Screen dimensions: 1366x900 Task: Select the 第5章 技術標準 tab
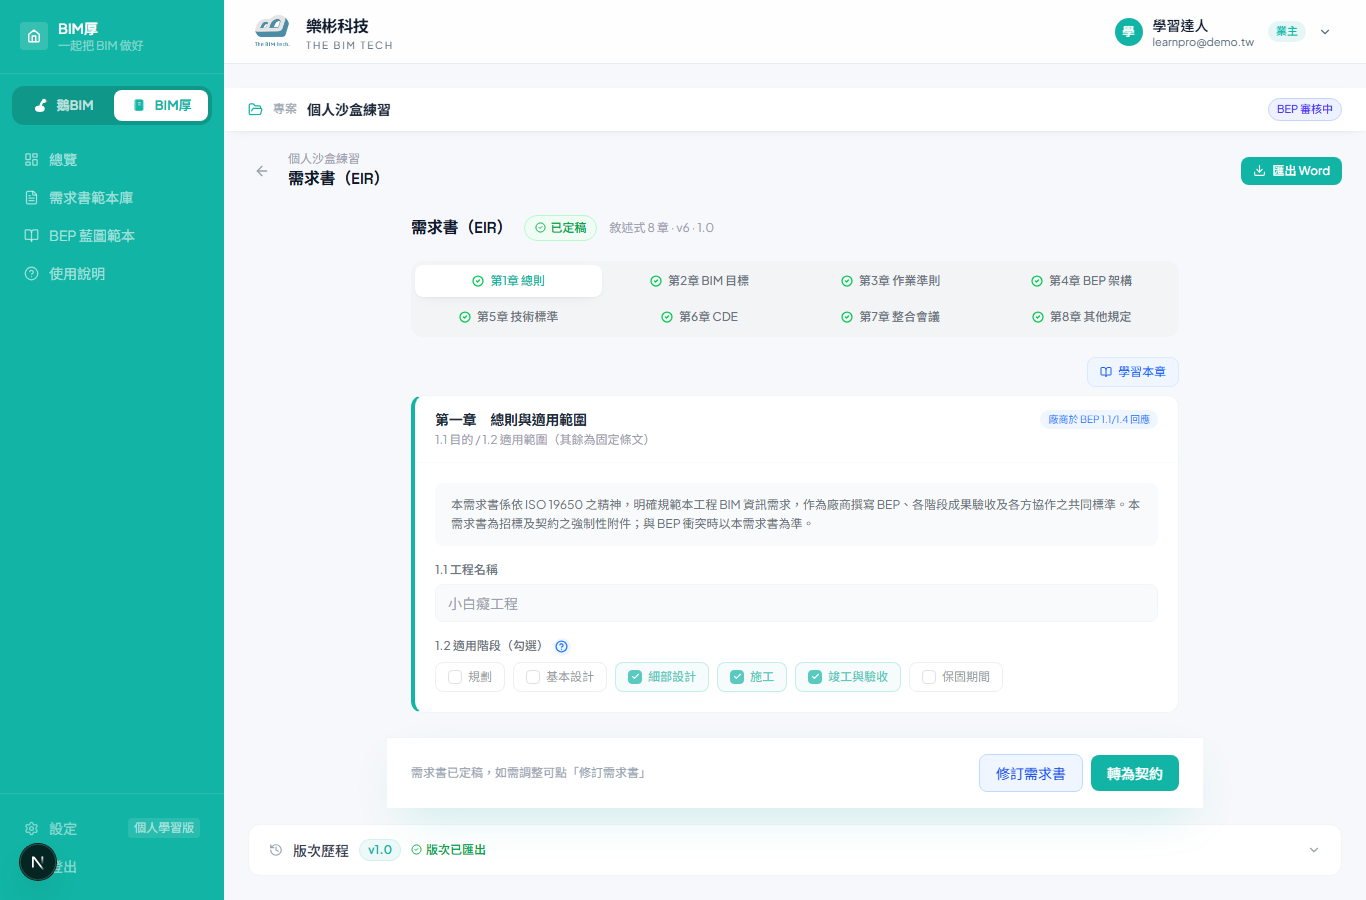(508, 317)
